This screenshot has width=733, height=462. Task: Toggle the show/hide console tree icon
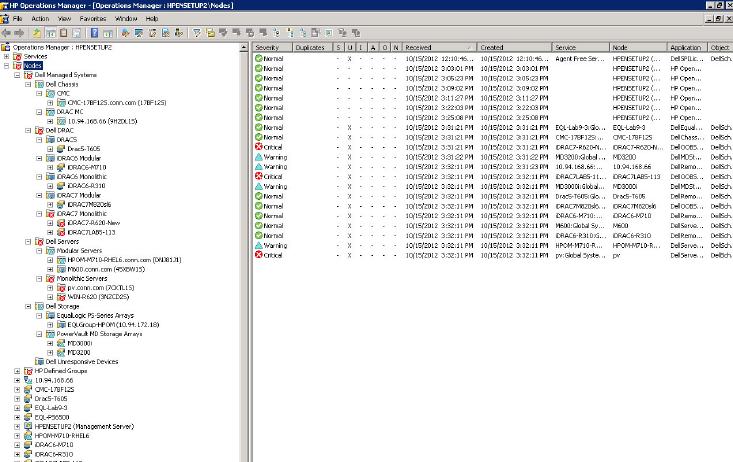(50, 33)
